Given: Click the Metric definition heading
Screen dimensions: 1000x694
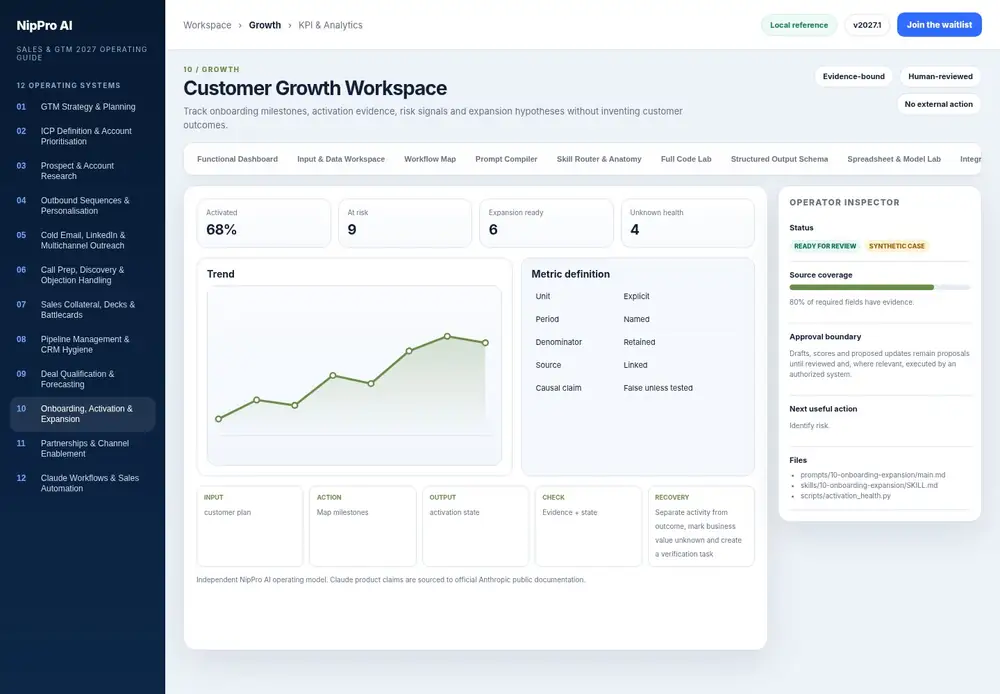Looking at the screenshot, I should (570, 274).
